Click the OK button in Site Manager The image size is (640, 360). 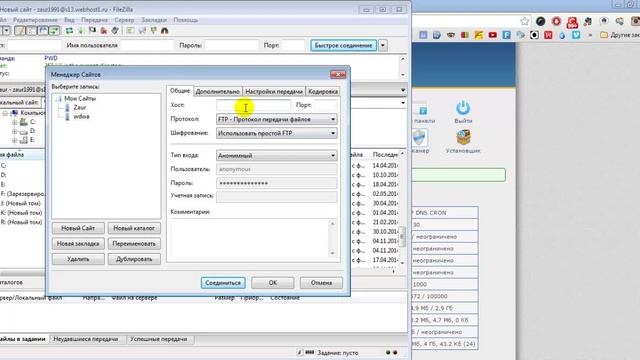click(x=273, y=282)
